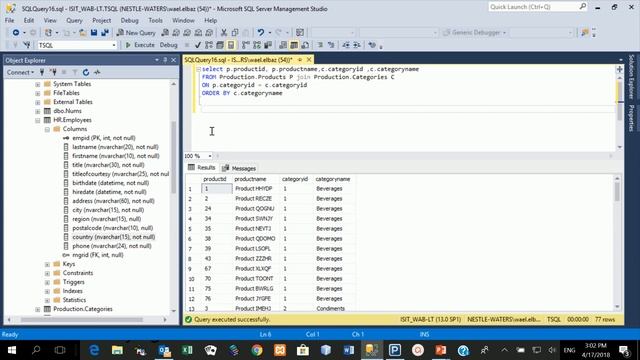Open Word from the taskbar
The image size is (640, 360).
click(349, 350)
